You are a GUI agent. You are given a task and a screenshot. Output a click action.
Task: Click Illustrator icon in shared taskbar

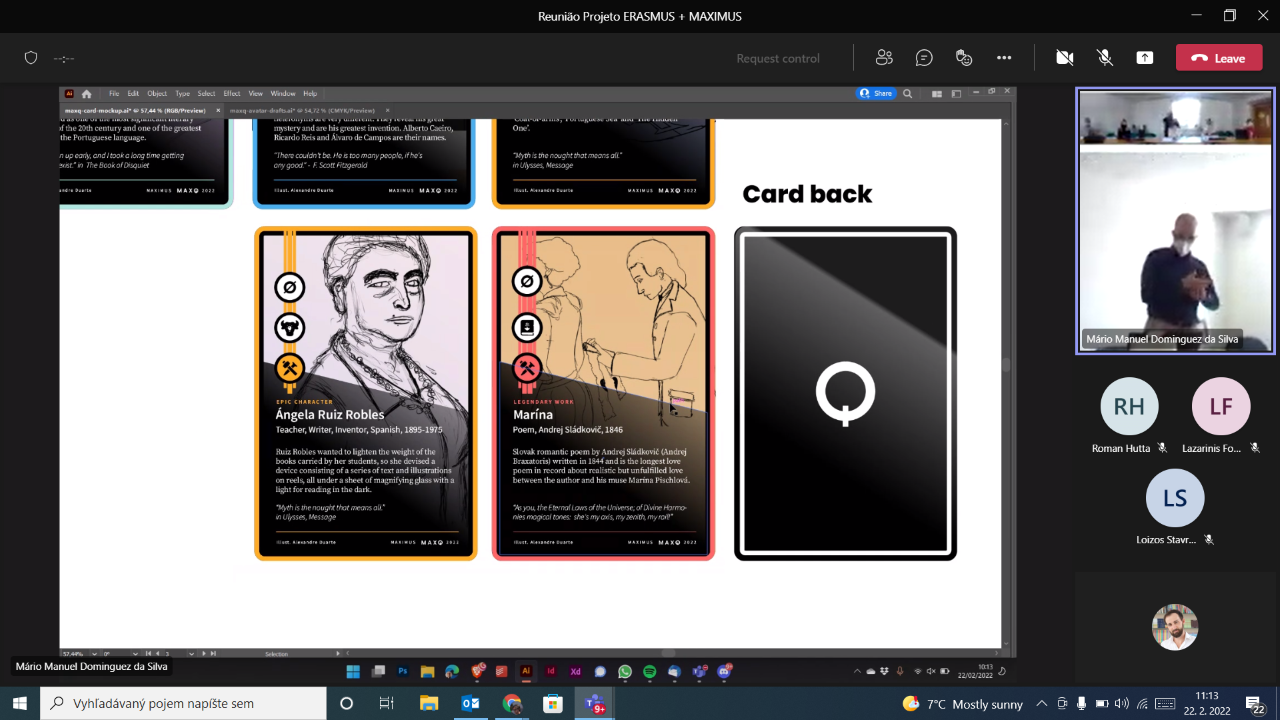[x=526, y=672]
